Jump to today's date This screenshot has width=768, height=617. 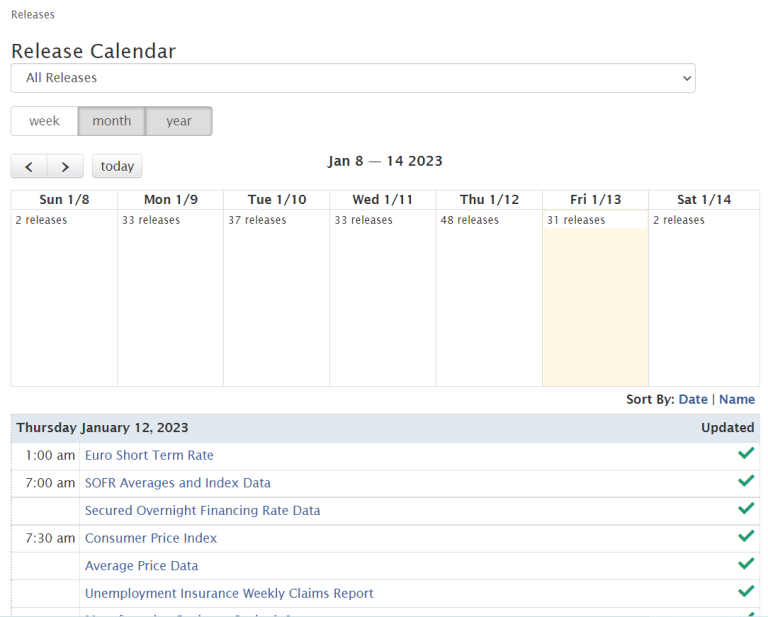pos(117,166)
